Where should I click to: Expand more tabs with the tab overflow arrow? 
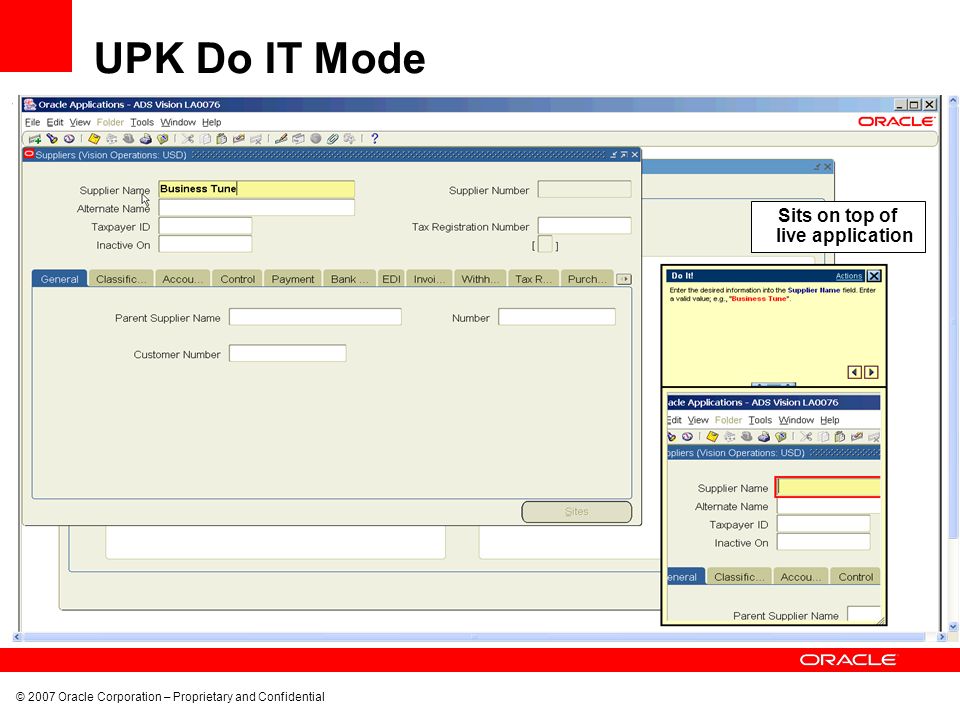(624, 279)
